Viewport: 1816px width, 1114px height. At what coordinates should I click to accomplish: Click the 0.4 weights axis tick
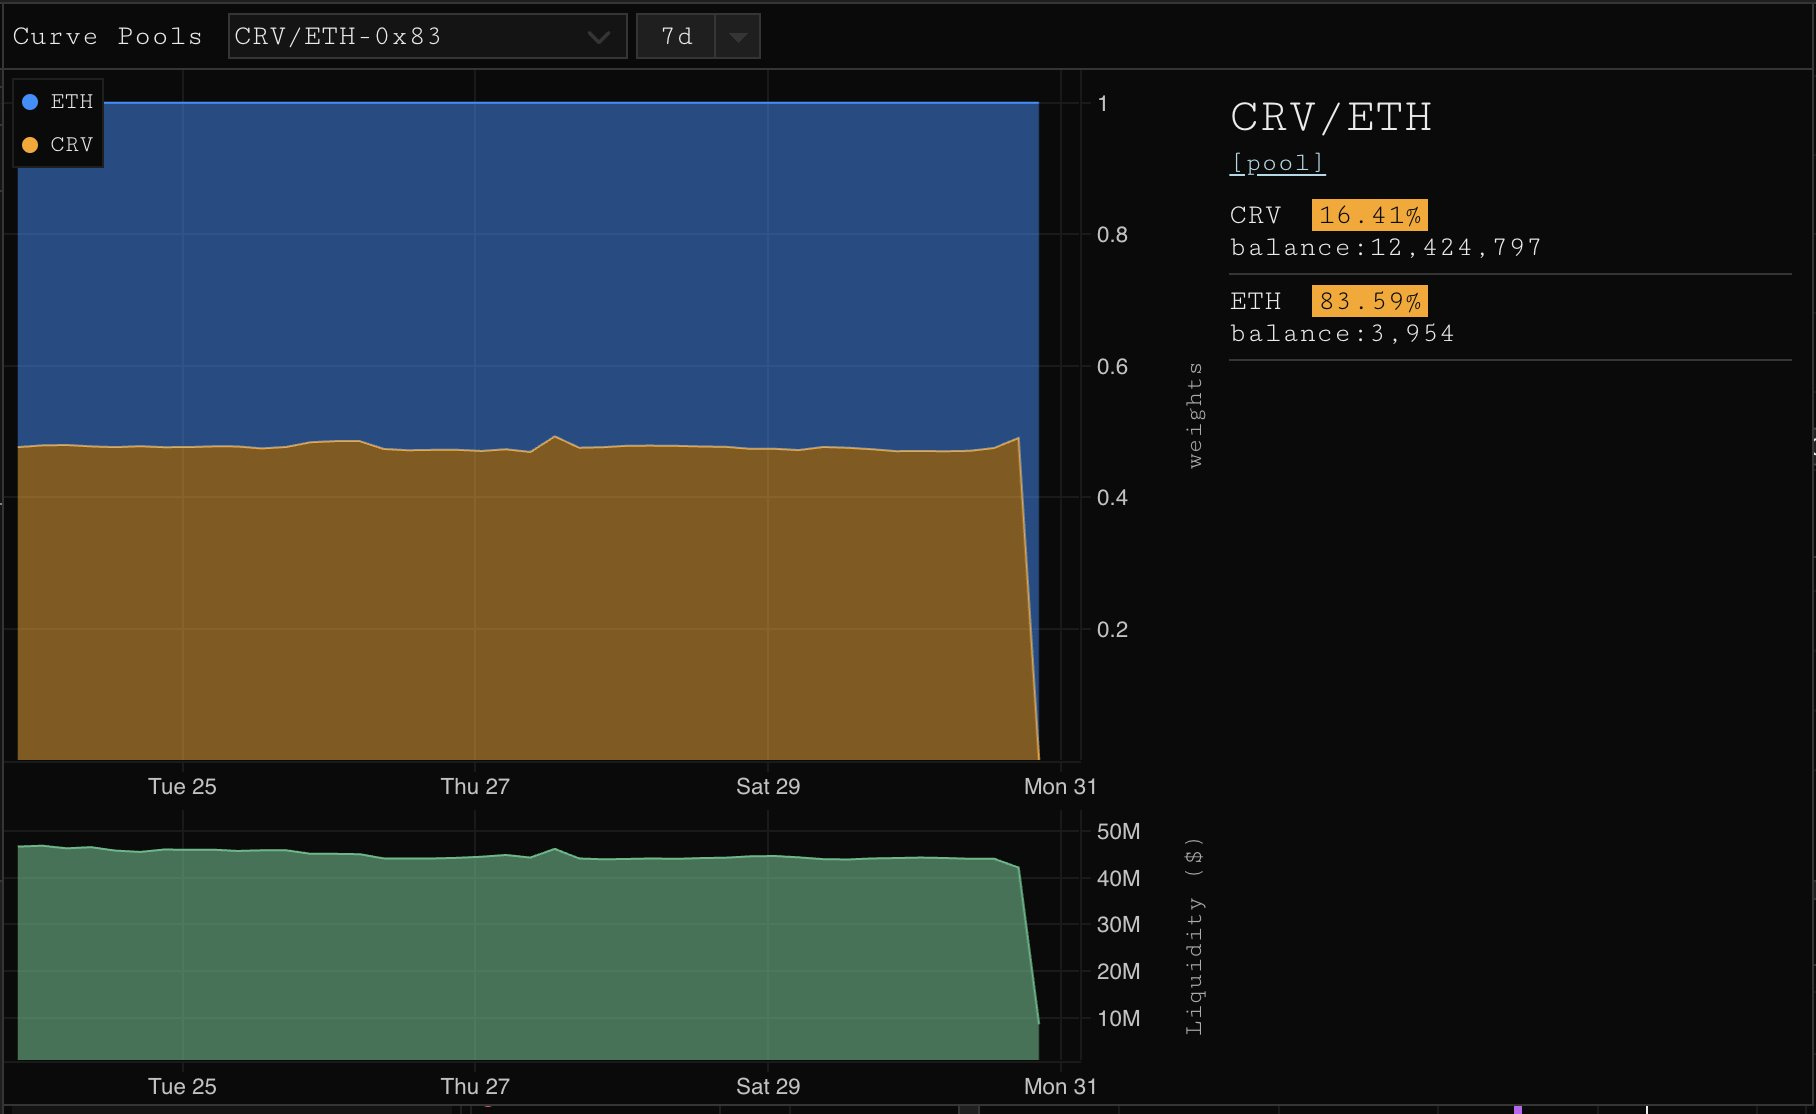pyautogui.click(x=1112, y=498)
